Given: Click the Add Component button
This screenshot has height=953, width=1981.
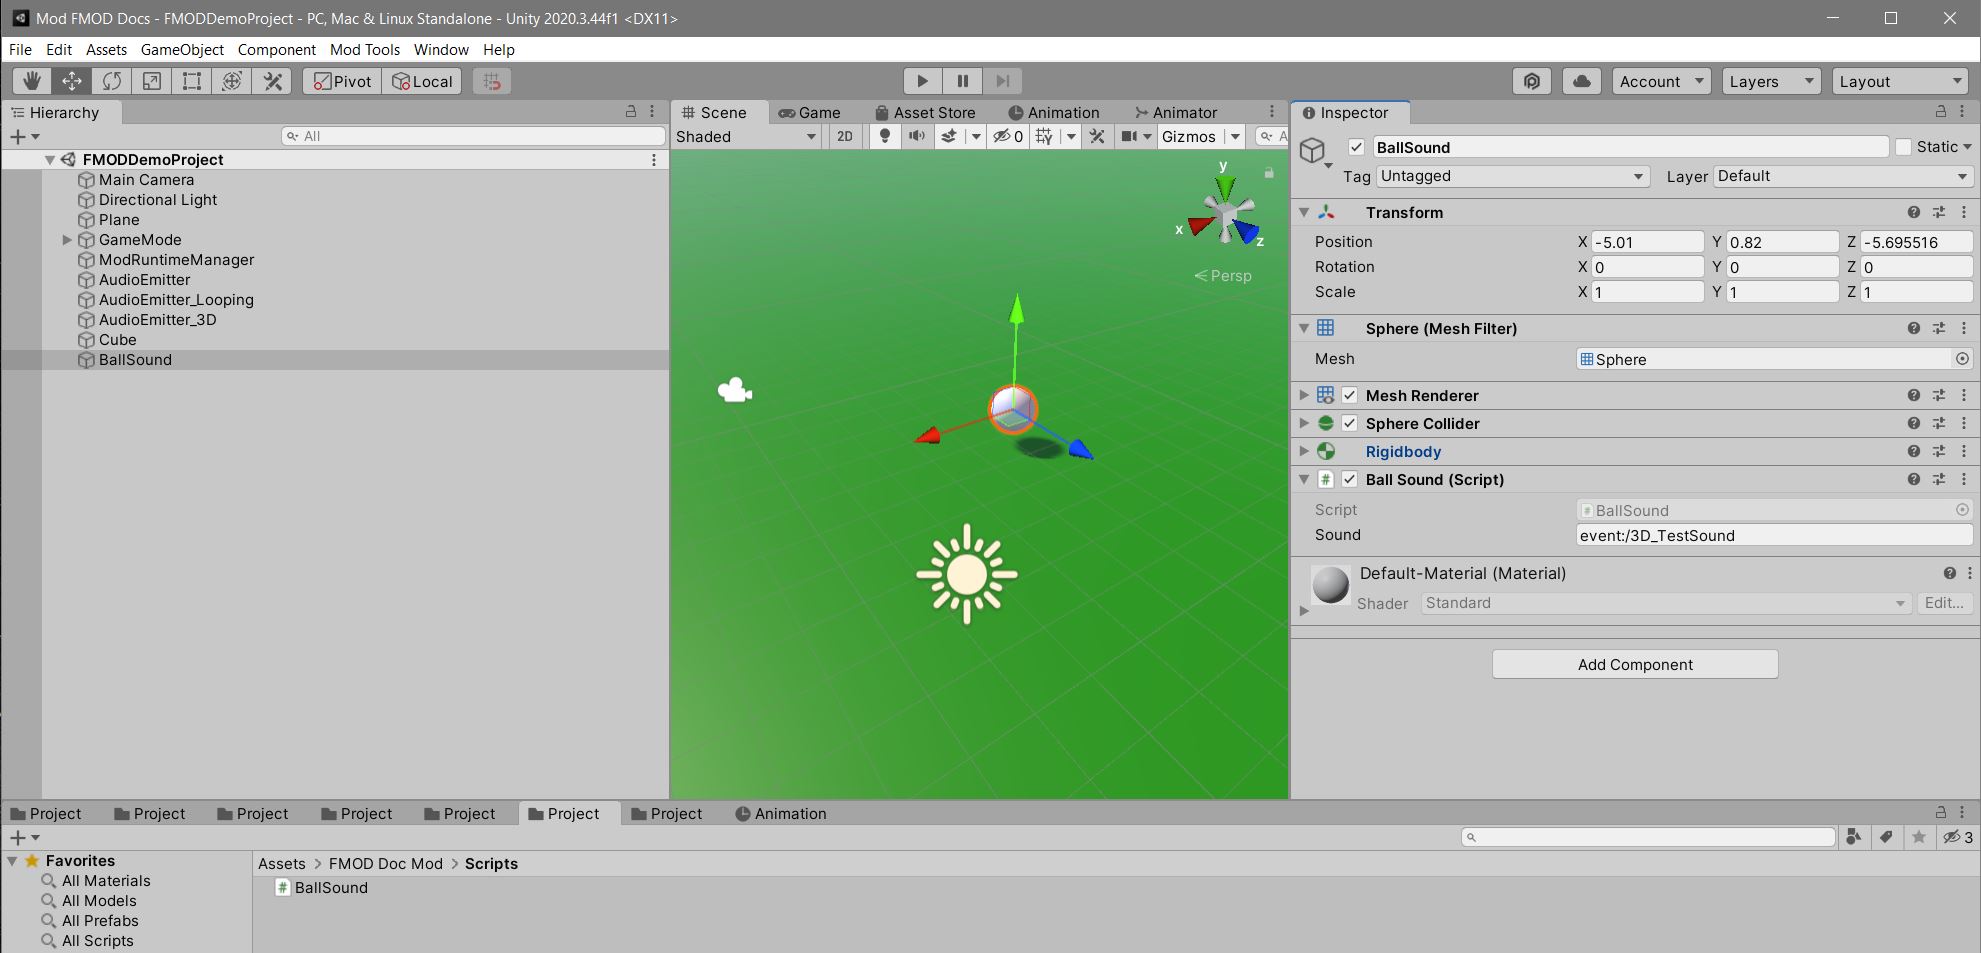Looking at the screenshot, I should (1634, 664).
